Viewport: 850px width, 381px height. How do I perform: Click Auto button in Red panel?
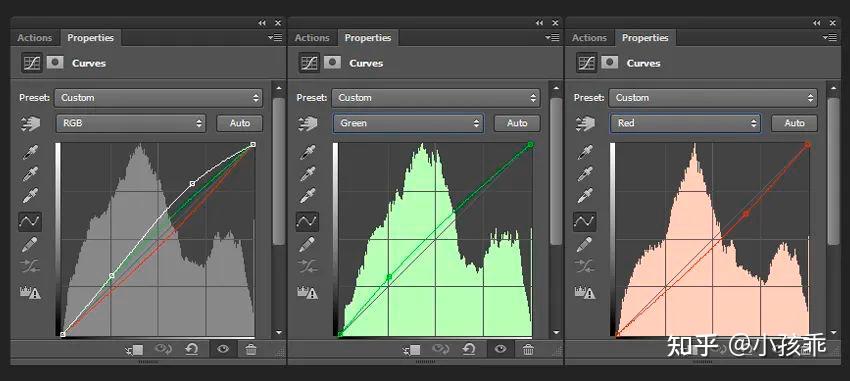coord(795,123)
